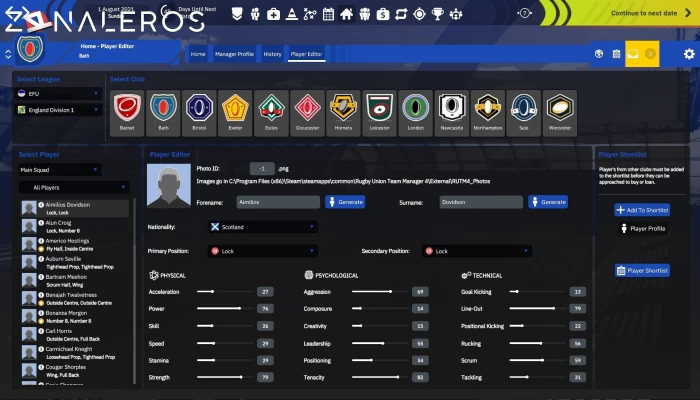Open the help question mark icon
700x400 pixels.
(525, 13)
